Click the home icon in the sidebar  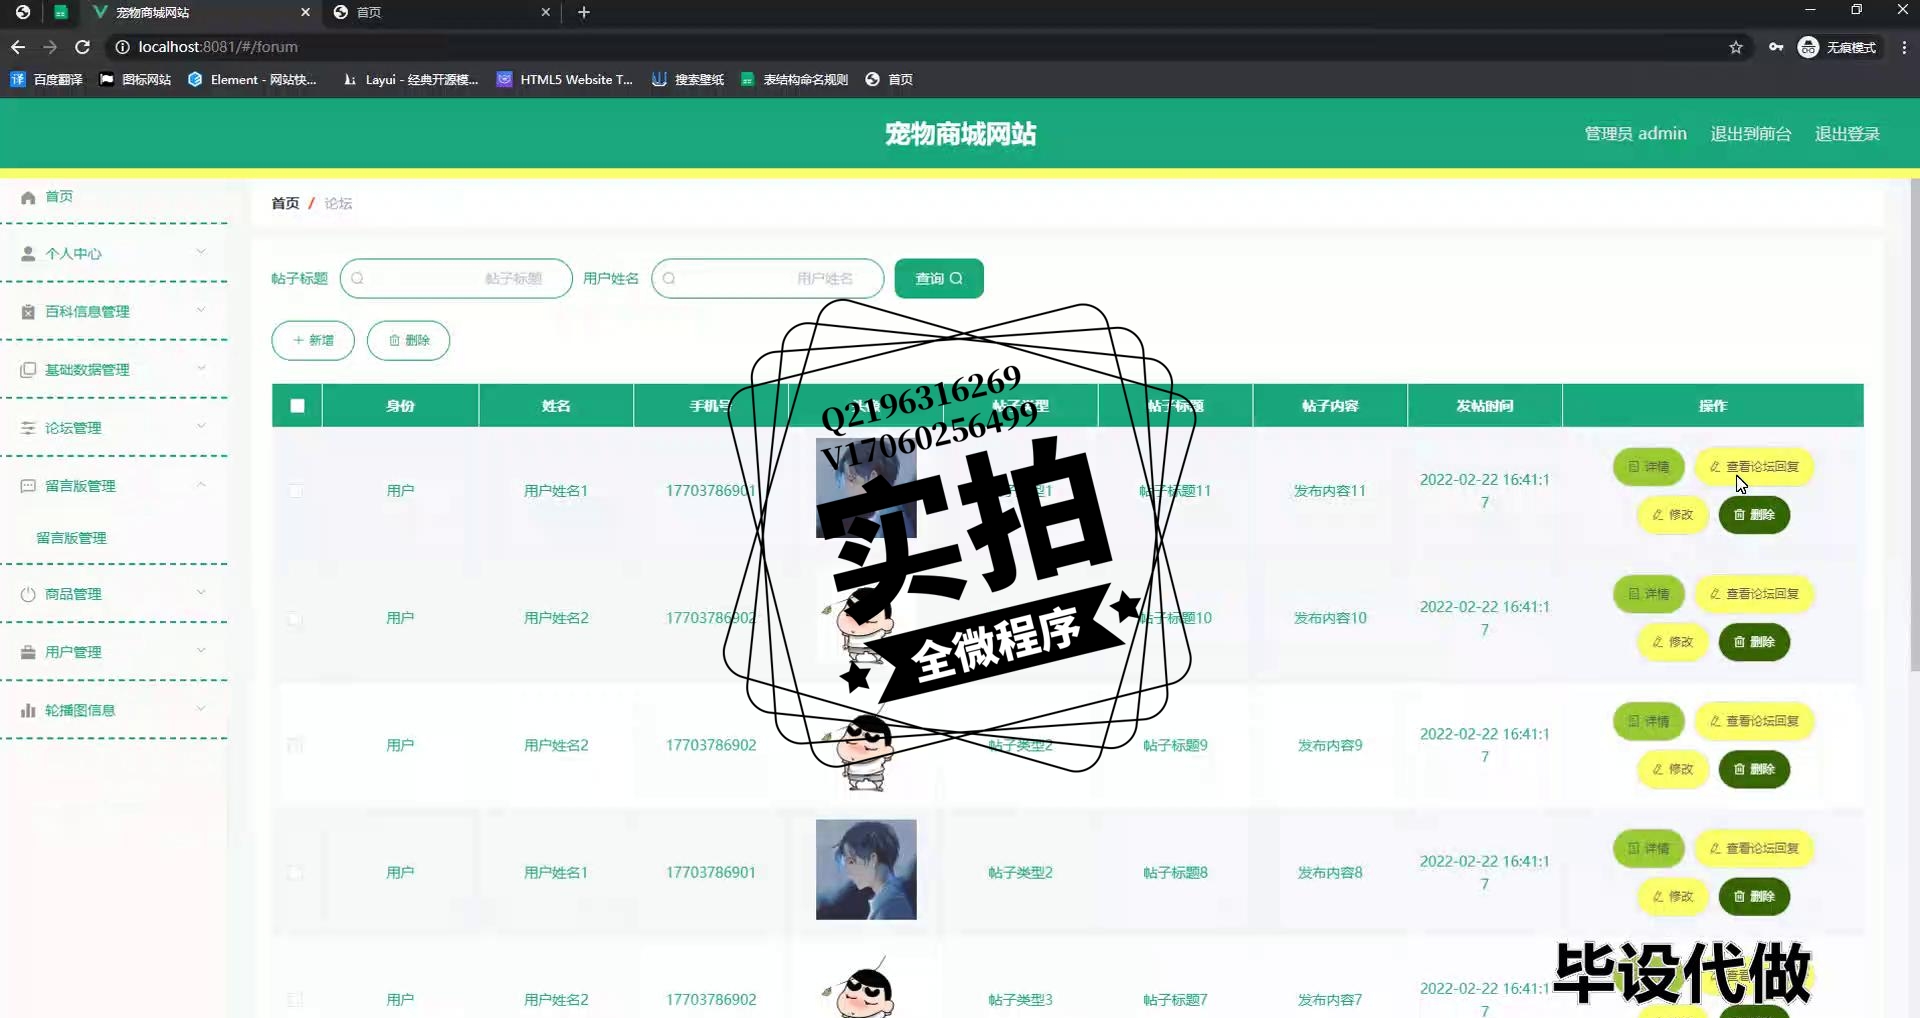pos(28,197)
